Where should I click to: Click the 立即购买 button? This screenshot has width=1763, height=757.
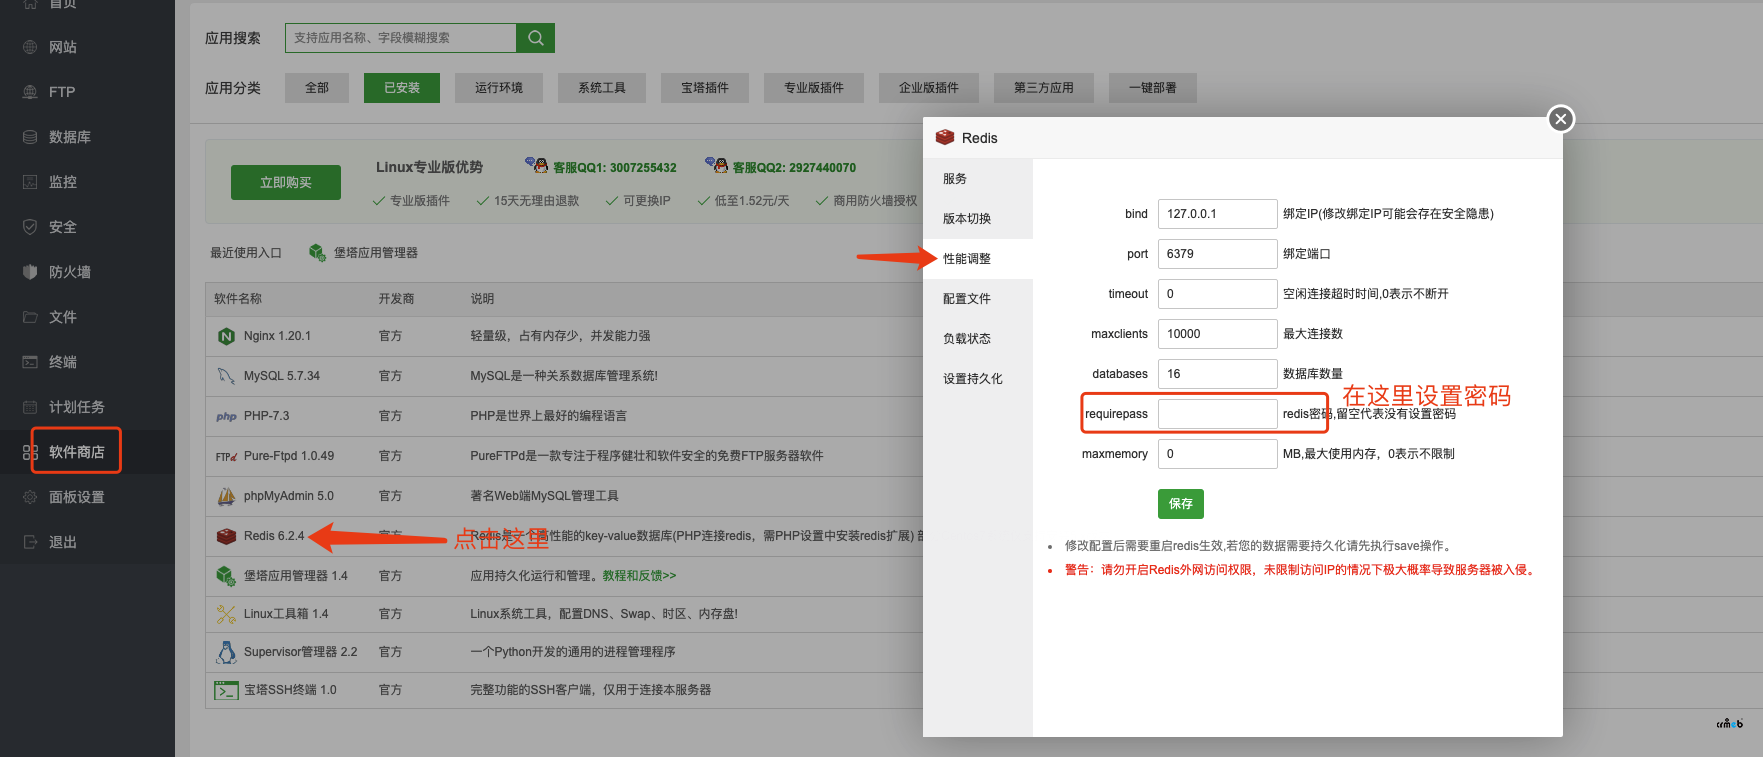(x=286, y=183)
